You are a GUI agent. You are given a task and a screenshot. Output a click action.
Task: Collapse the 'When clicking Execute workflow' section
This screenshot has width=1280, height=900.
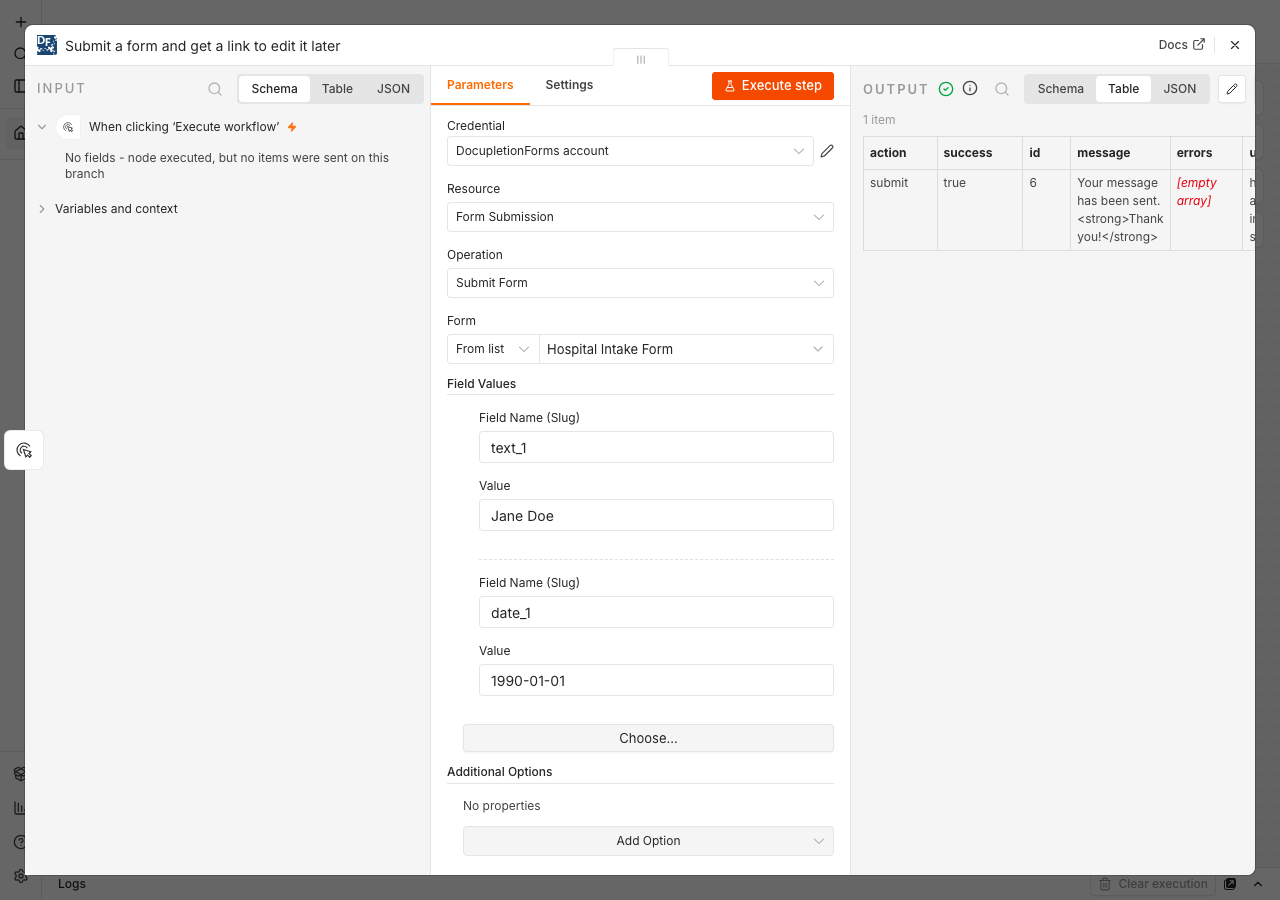42,127
